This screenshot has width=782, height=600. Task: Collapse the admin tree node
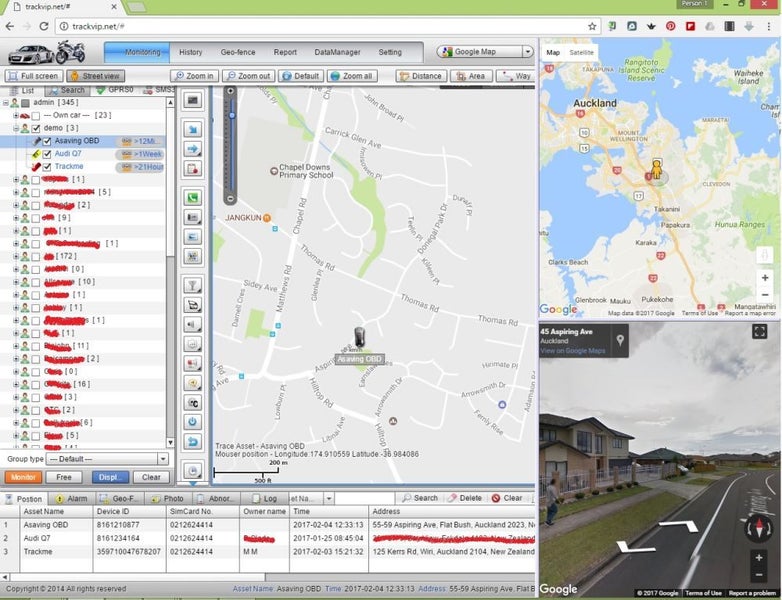click(8, 102)
